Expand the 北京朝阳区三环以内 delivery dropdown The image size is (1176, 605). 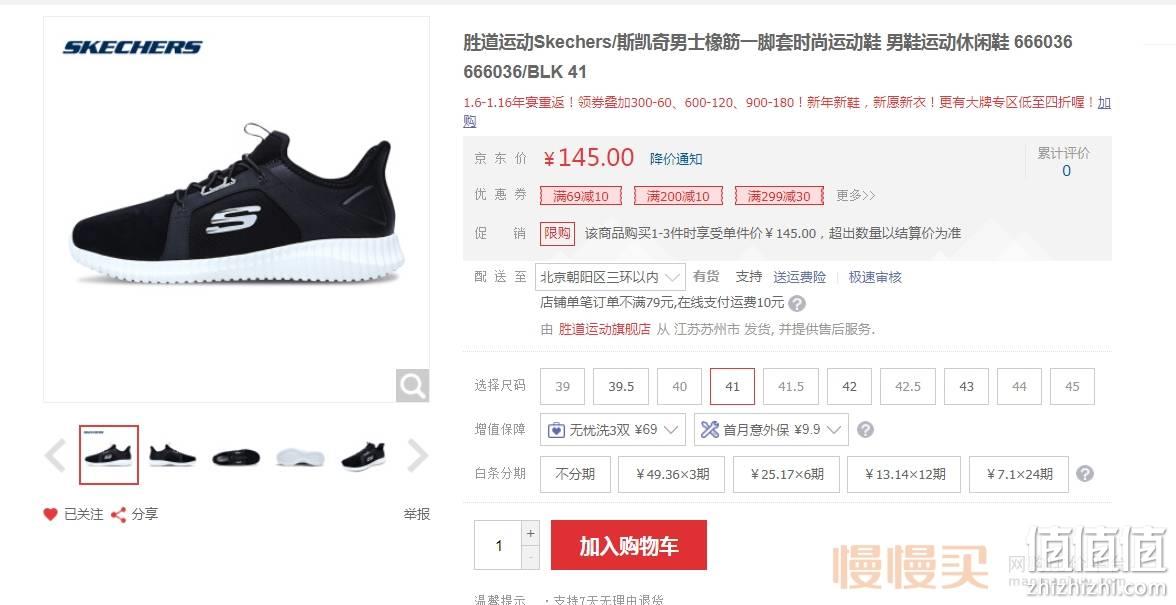coord(610,277)
